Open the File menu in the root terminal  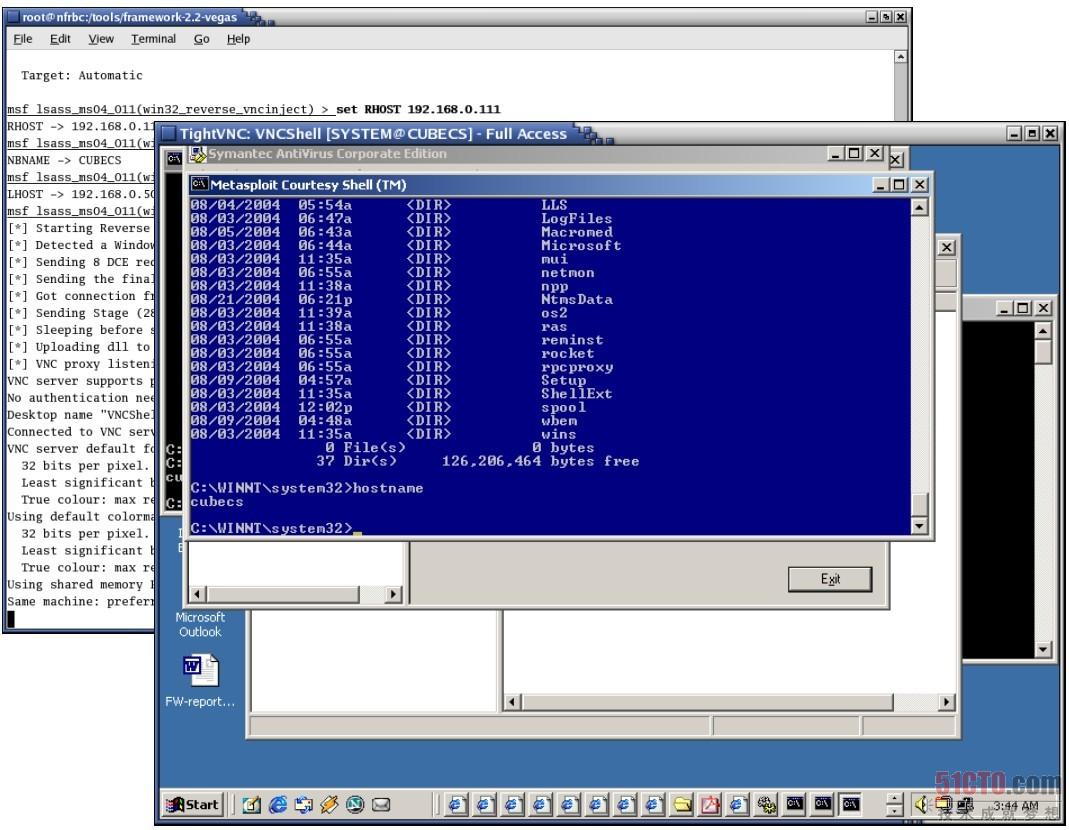[22, 39]
